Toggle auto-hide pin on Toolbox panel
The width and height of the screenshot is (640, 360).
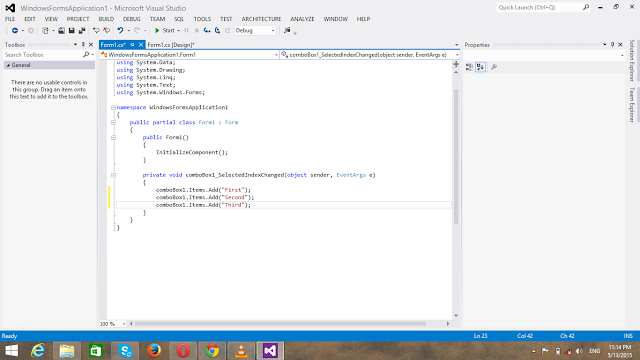[83, 44]
